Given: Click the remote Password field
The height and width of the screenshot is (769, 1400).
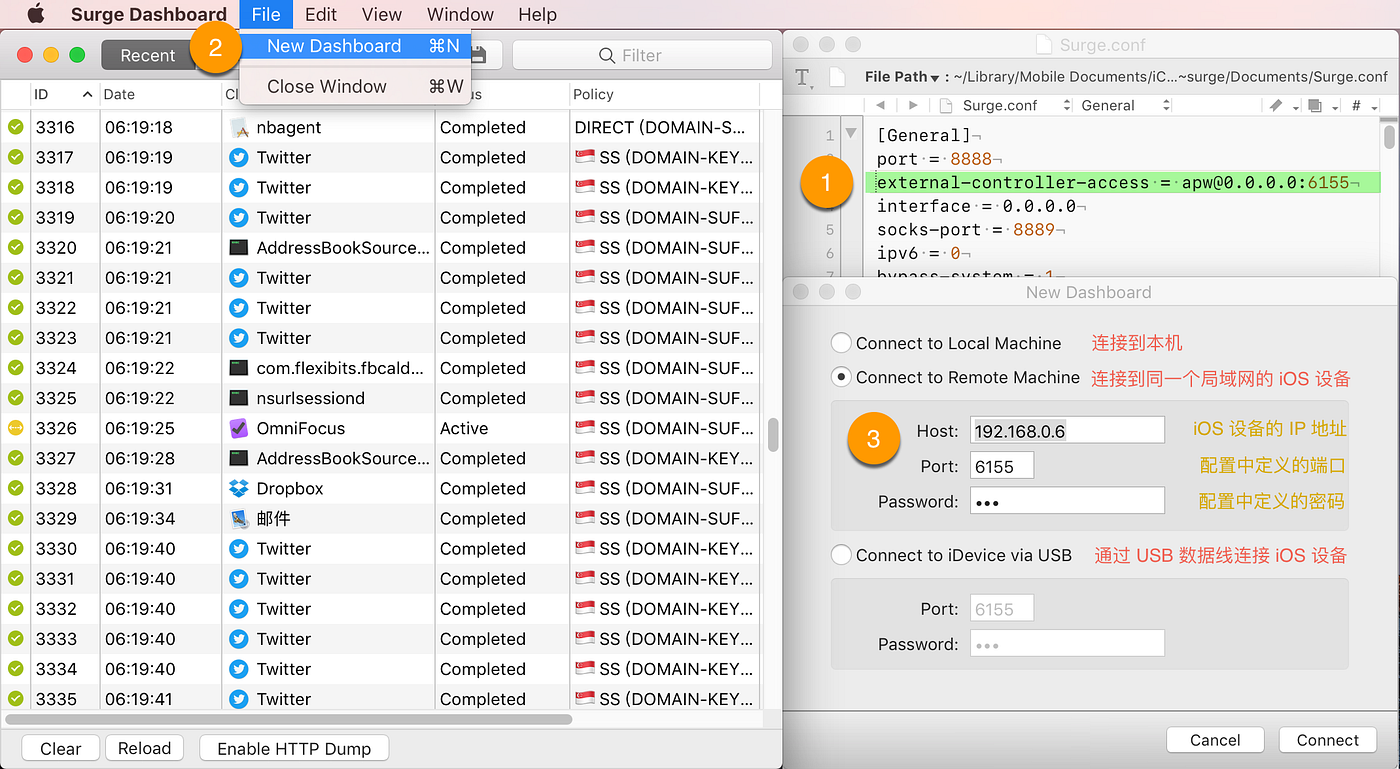Looking at the screenshot, I should pyautogui.click(x=1067, y=501).
